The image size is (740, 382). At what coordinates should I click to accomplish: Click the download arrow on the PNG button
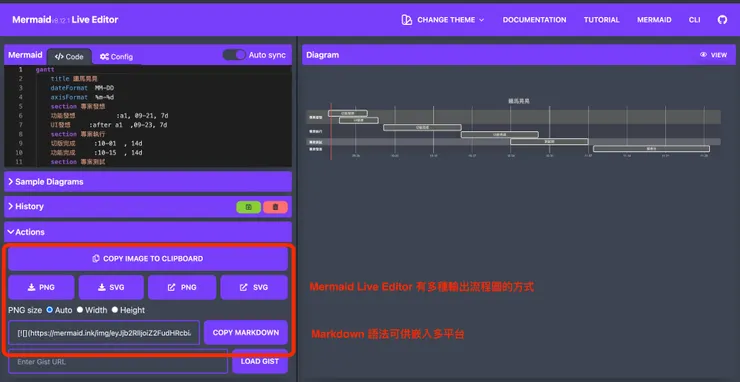pos(32,287)
